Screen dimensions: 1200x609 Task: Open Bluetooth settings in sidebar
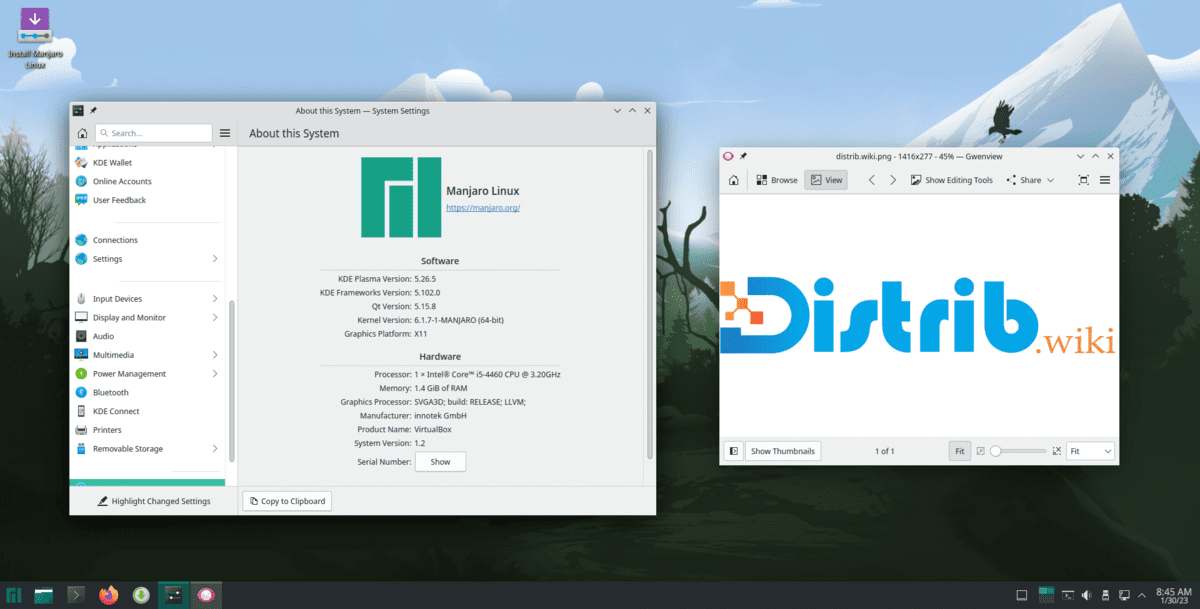coord(110,392)
